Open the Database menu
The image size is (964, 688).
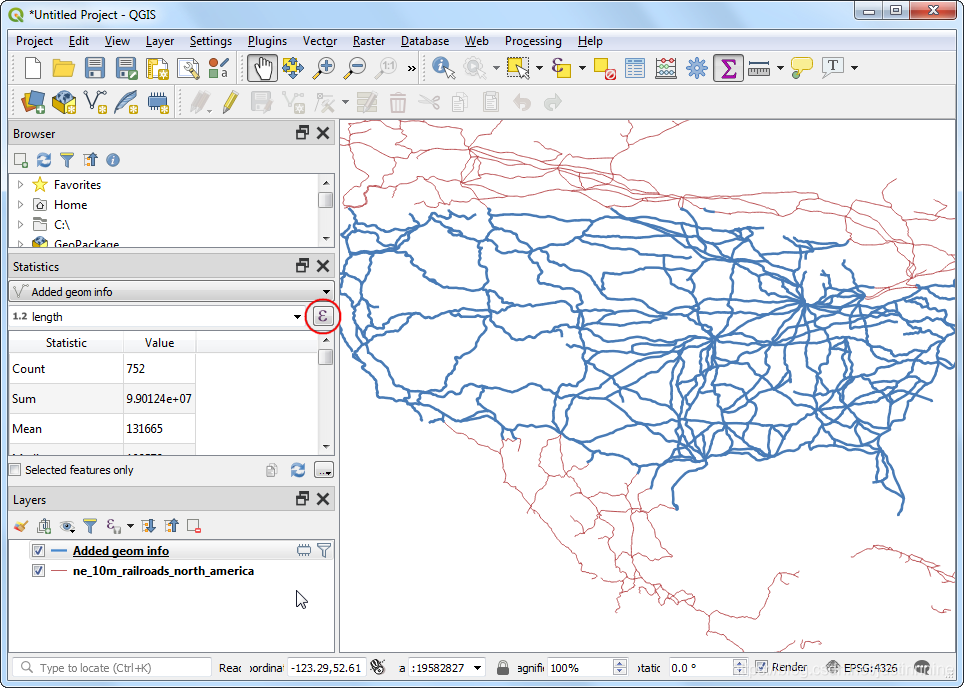pyautogui.click(x=425, y=41)
